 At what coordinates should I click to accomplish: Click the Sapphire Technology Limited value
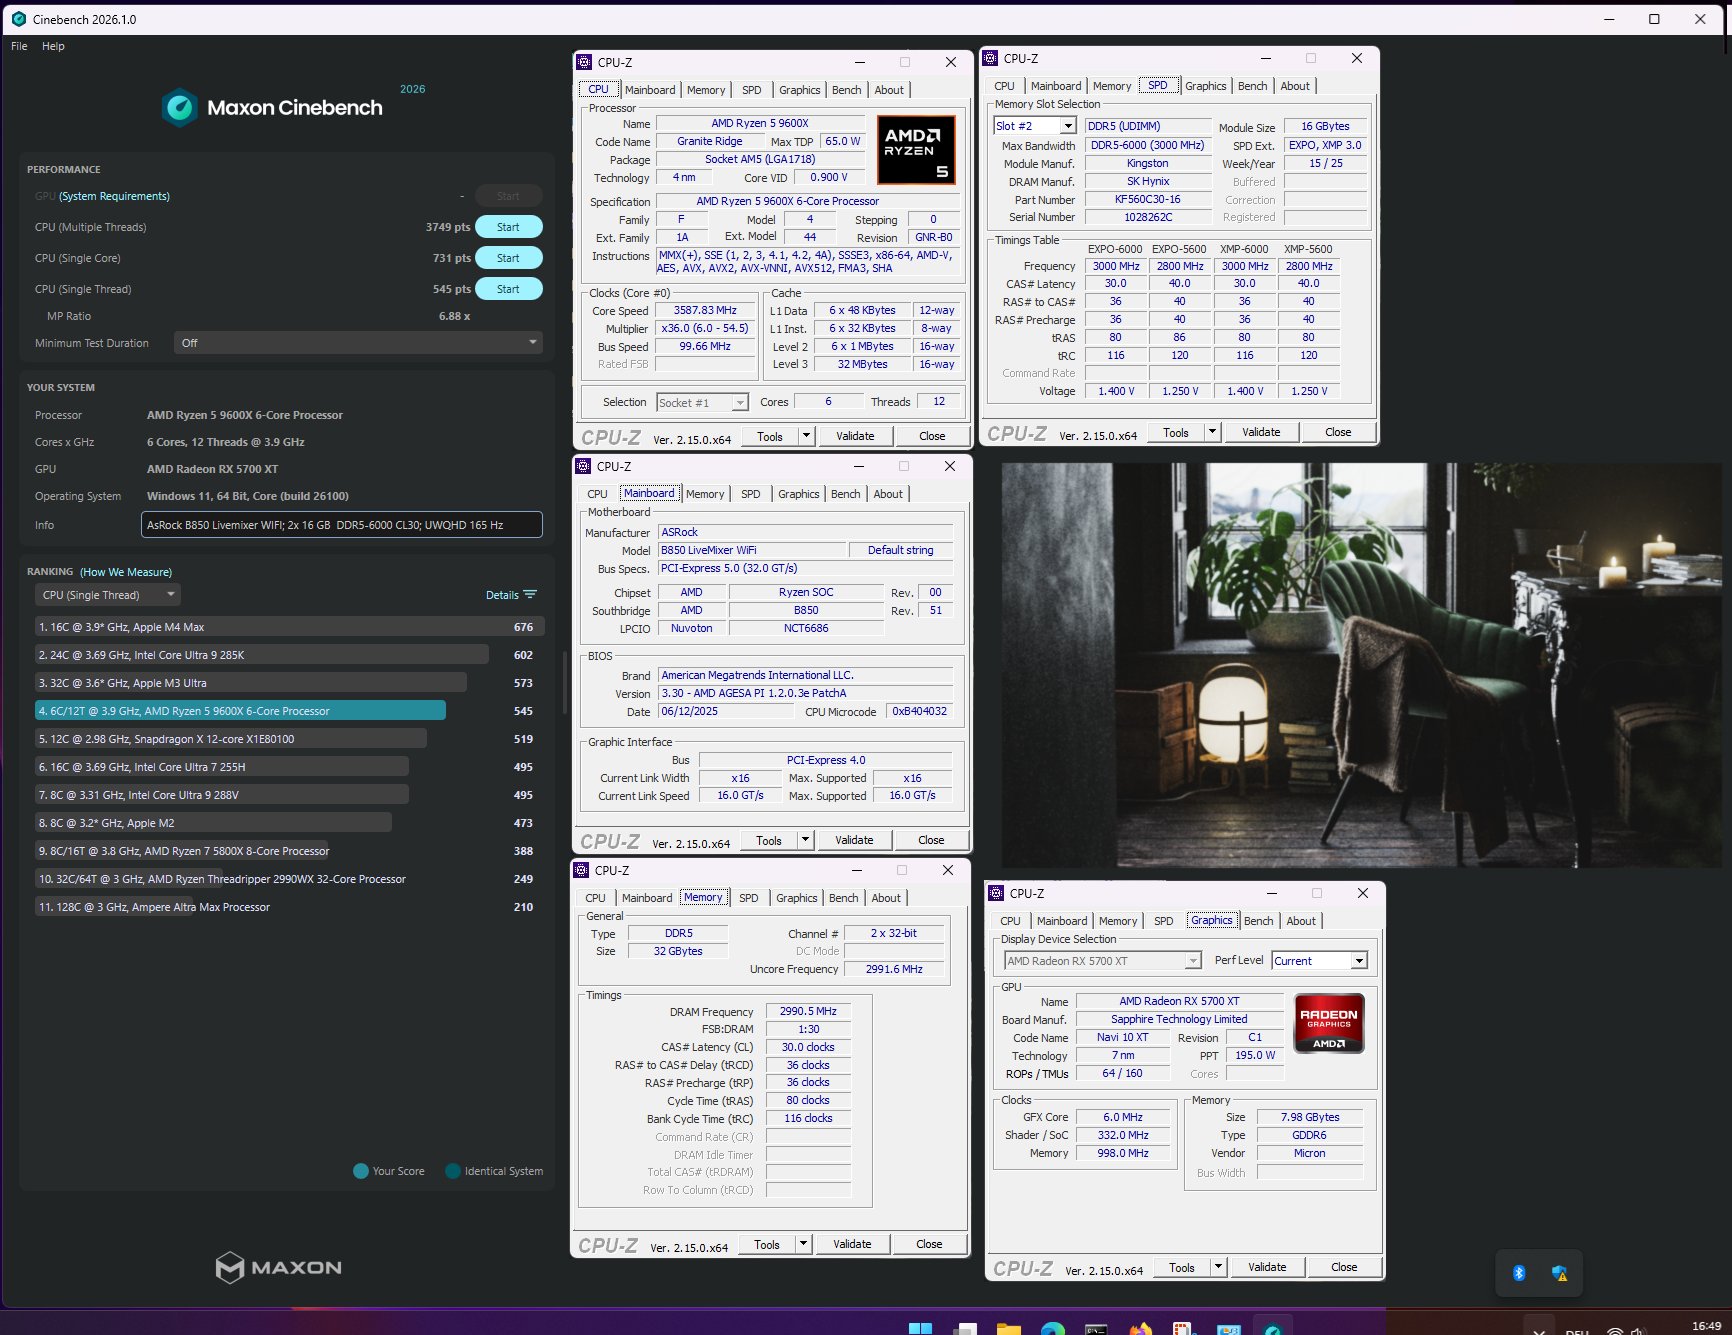[1179, 1019]
